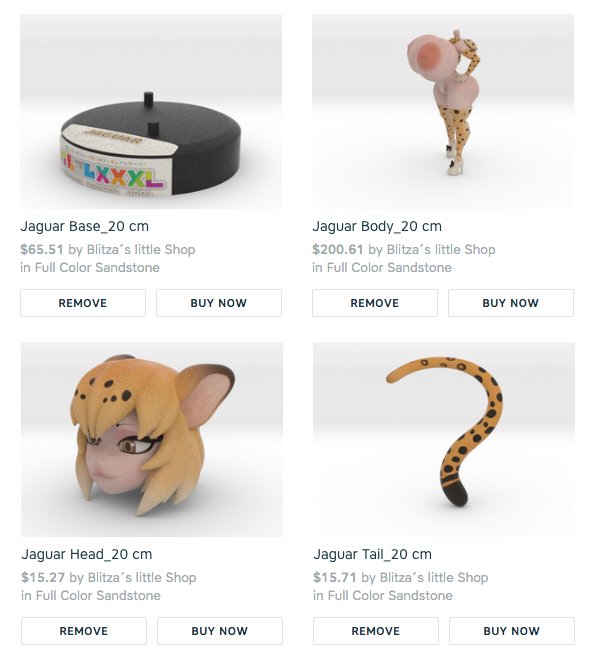Open the Jaguar Head_20 cm title link
Screen dimensions: 589x662
coord(87,554)
